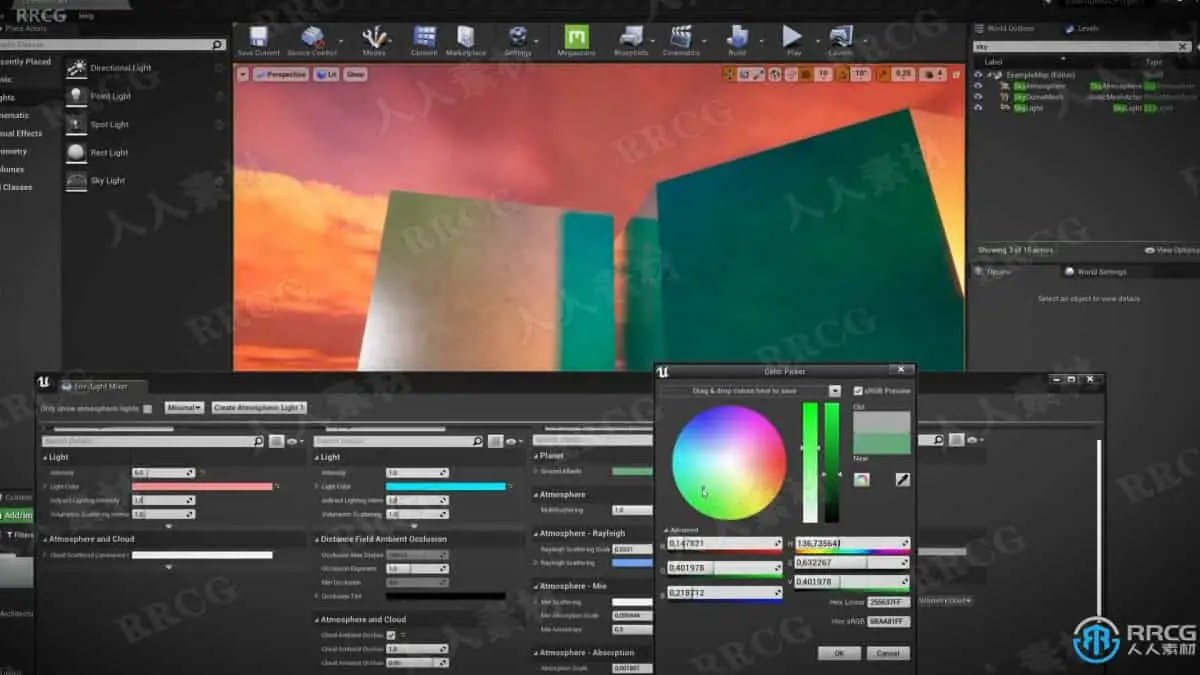Click the Play button in the toolbar

point(793,40)
